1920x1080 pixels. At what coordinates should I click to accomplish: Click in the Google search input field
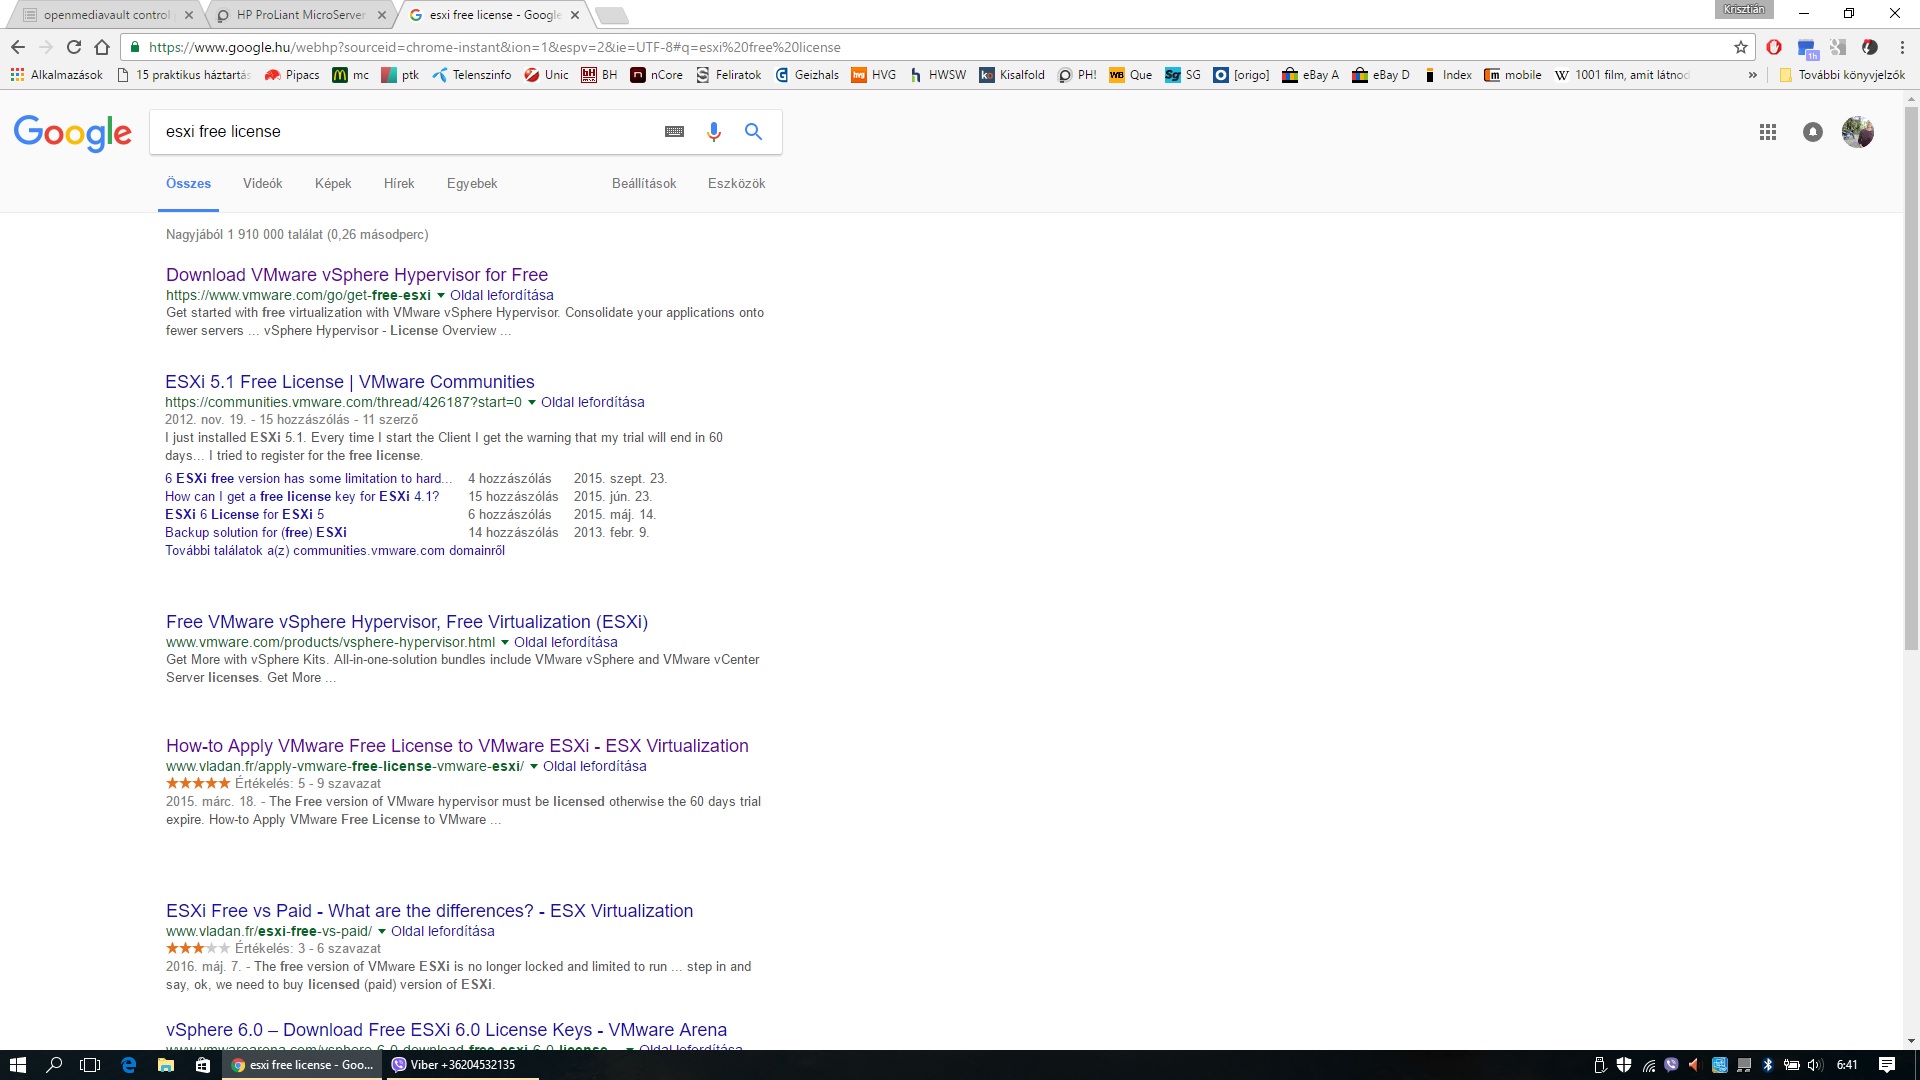tap(405, 132)
